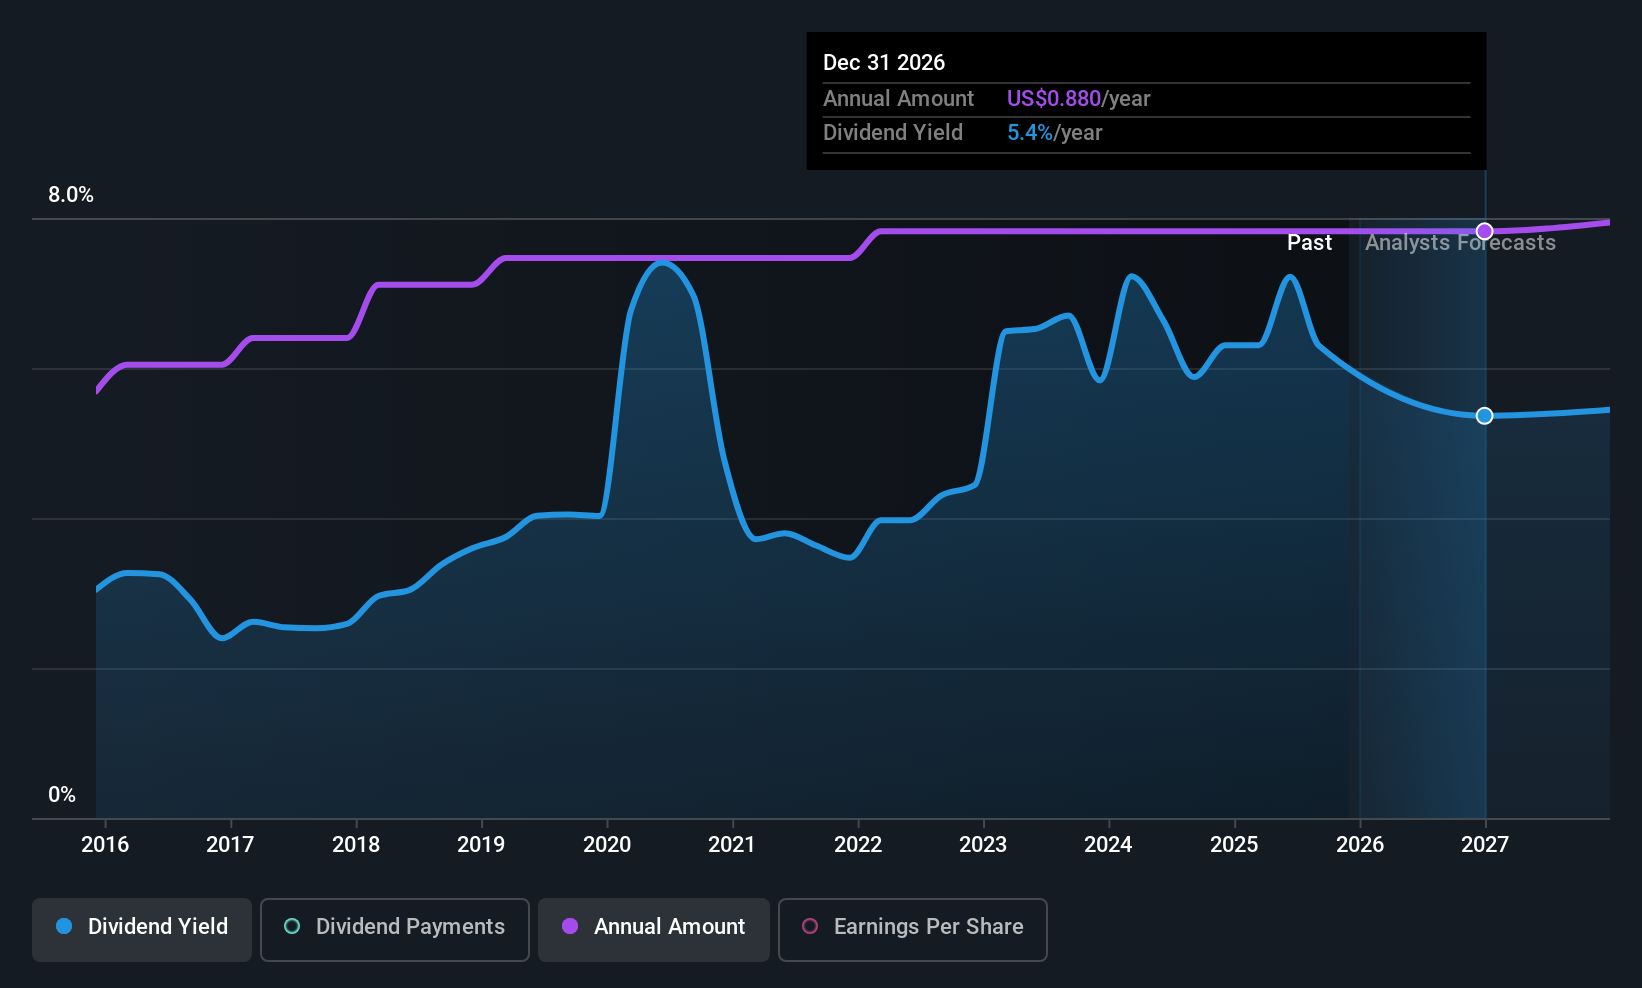1642x988 pixels.
Task: Toggle the Earnings Per Share series visibility
Action: [x=912, y=927]
